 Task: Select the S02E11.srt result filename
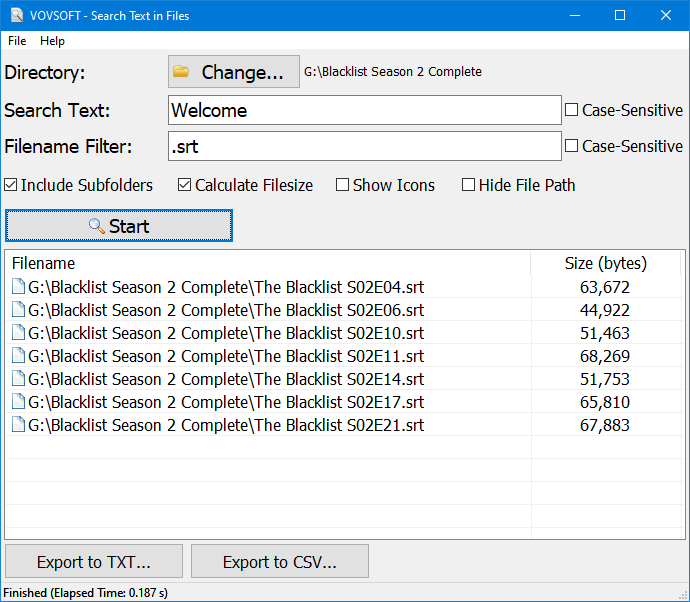(x=226, y=356)
